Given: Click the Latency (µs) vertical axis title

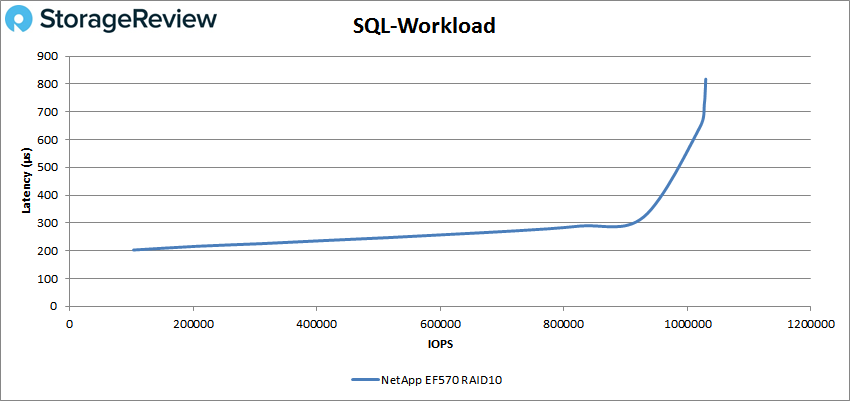Looking at the screenshot, I should (x=27, y=181).
